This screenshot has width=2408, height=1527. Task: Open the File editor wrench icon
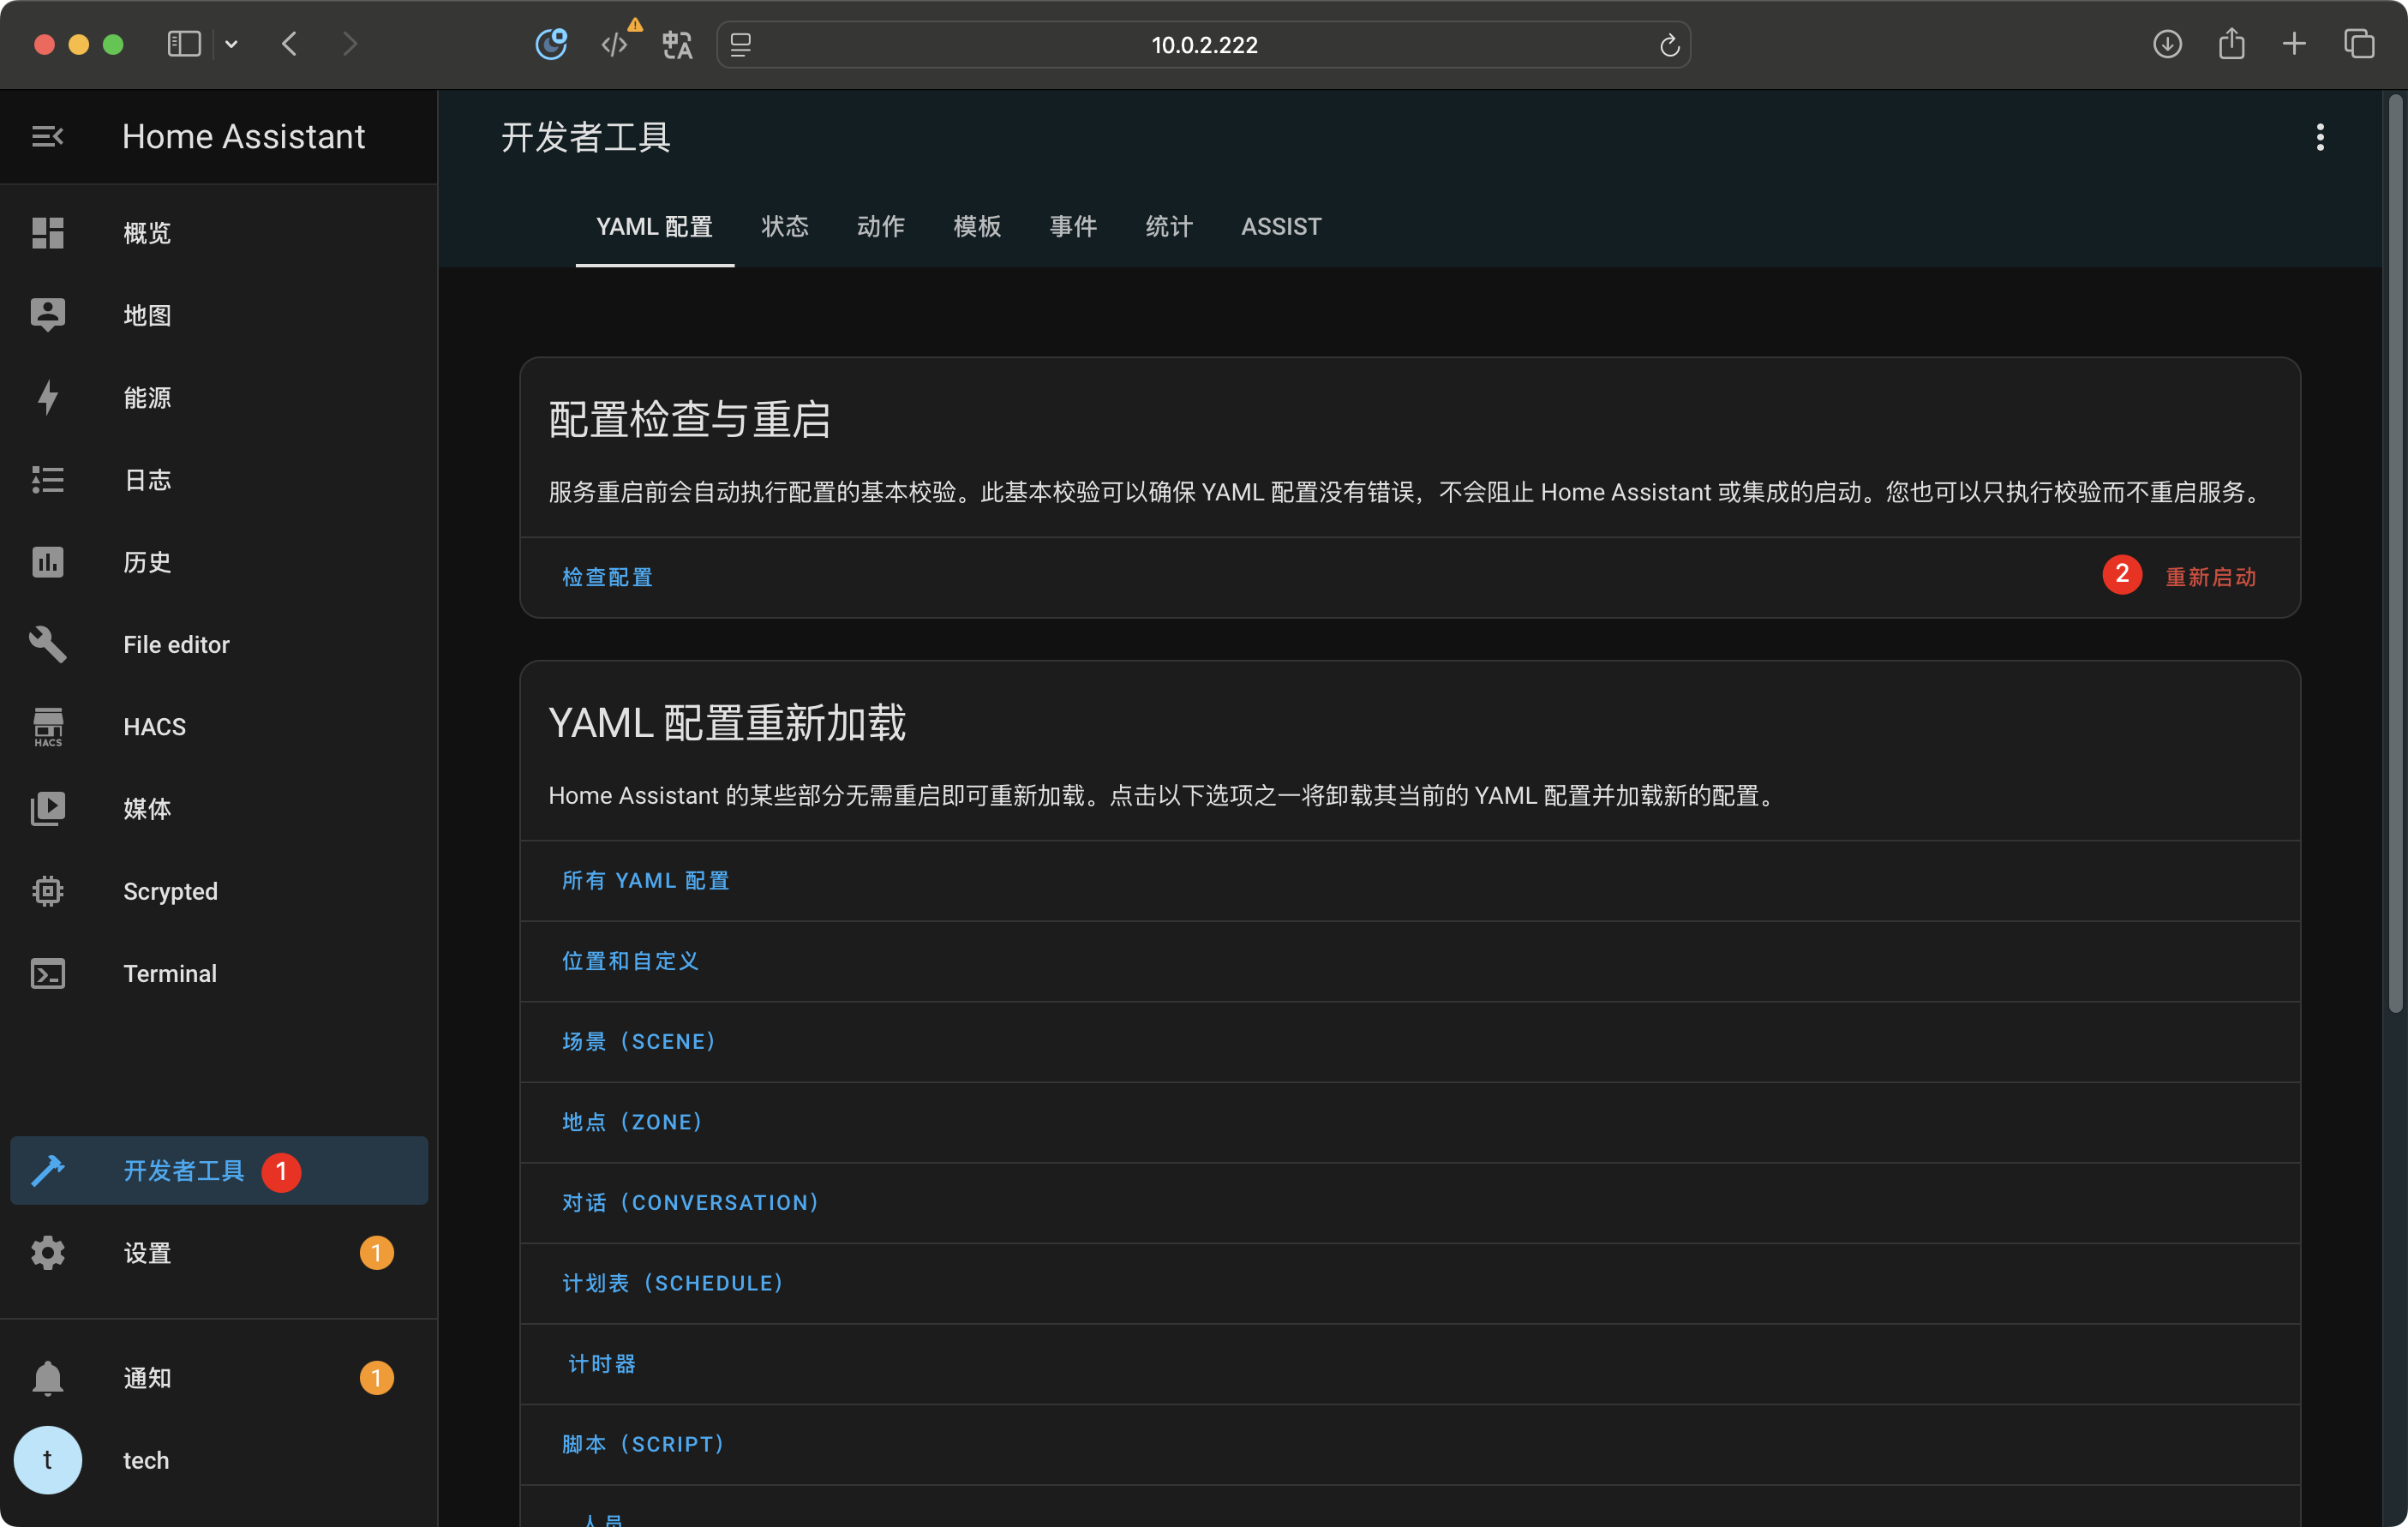[x=47, y=644]
